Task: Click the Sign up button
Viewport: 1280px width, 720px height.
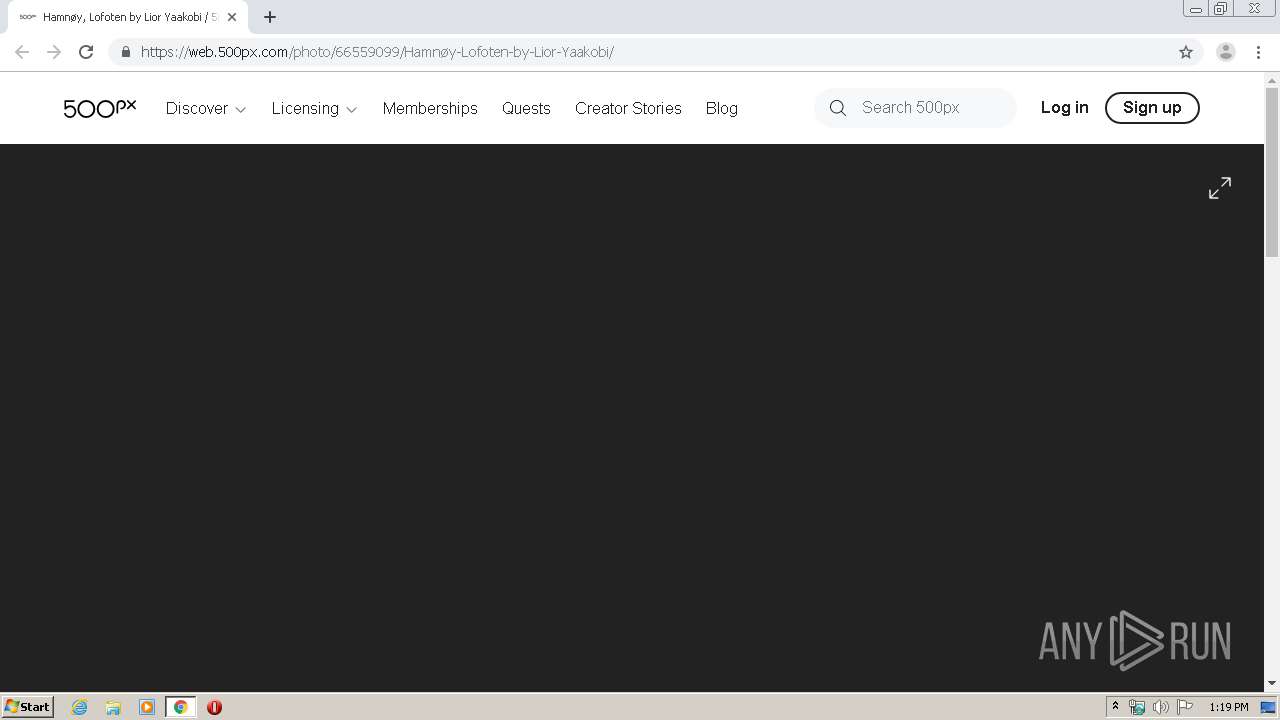Action: pyautogui.click(x=1152, y=107)
